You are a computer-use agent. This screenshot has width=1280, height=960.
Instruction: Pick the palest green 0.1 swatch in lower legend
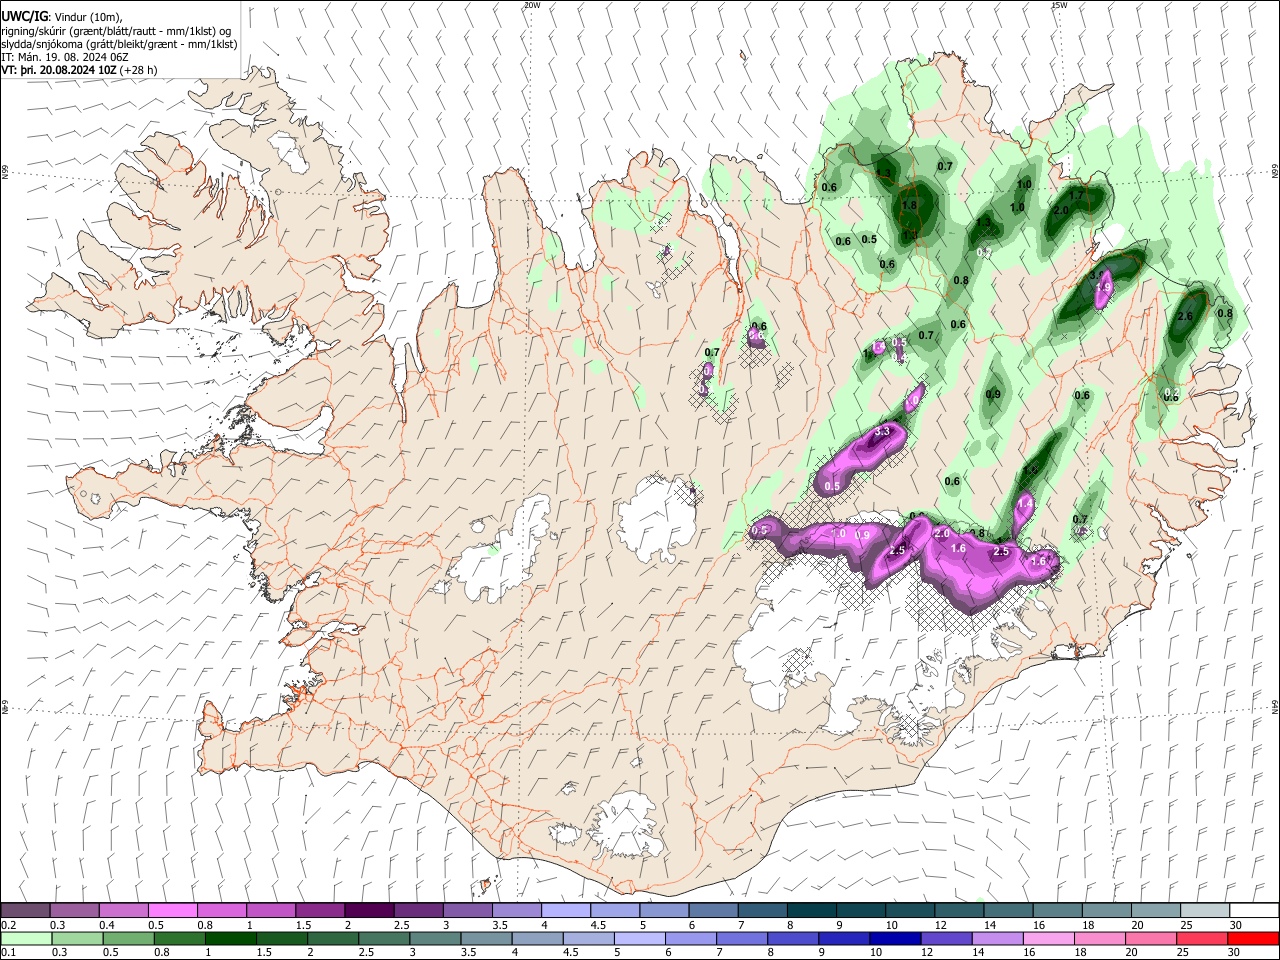tap(25, 938)
